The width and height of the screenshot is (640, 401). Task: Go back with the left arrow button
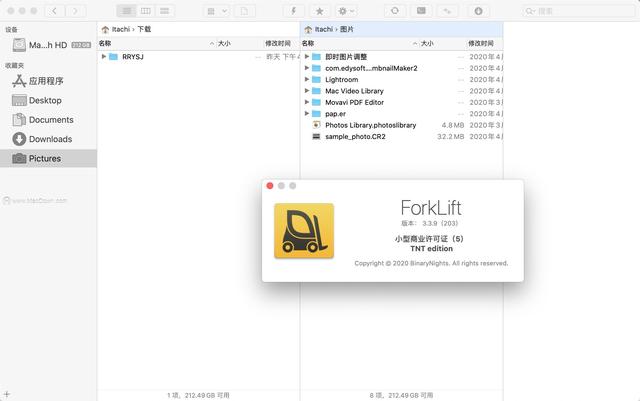(55, 11)
